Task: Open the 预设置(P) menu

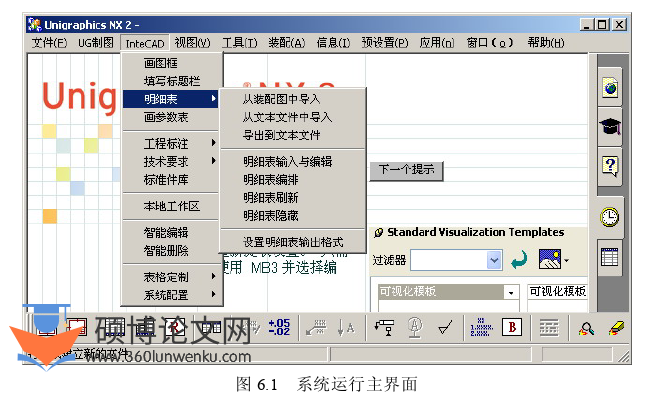Action: point(385,43)
